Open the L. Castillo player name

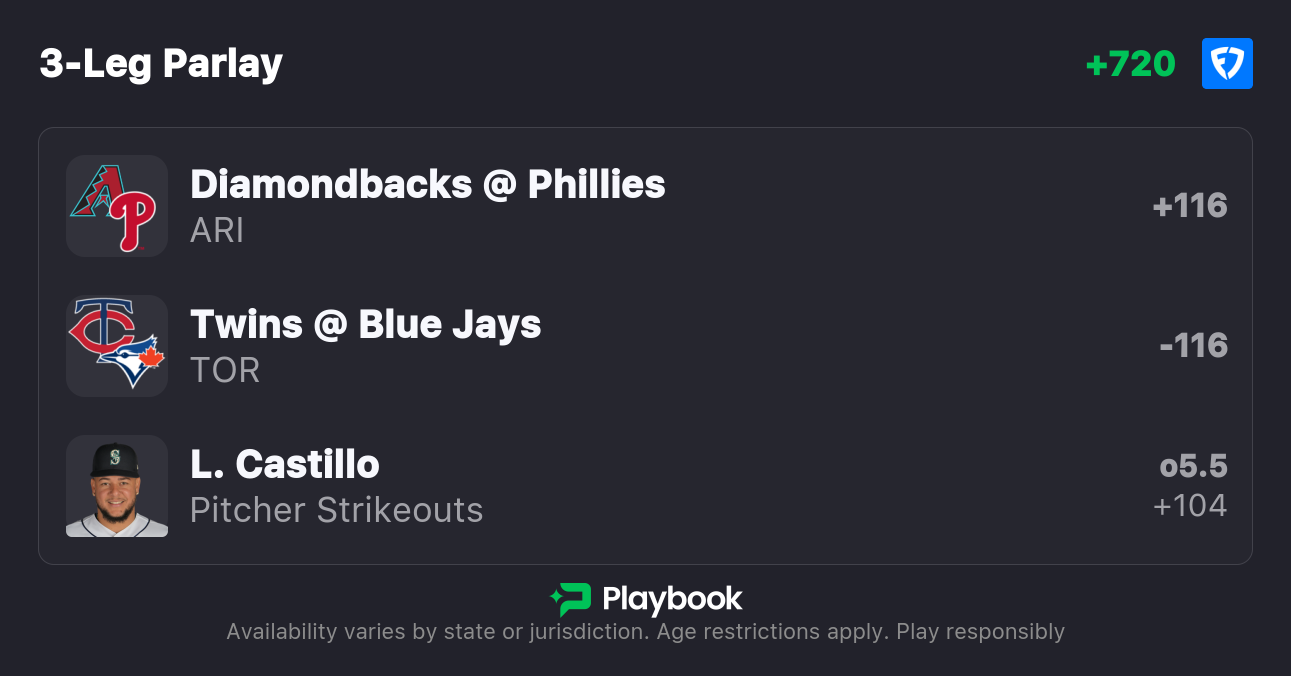(284, 464)
